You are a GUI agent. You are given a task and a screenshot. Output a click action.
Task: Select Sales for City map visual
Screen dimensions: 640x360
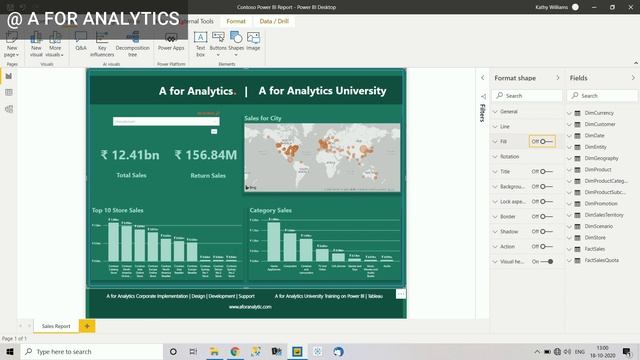pos(322,157)
